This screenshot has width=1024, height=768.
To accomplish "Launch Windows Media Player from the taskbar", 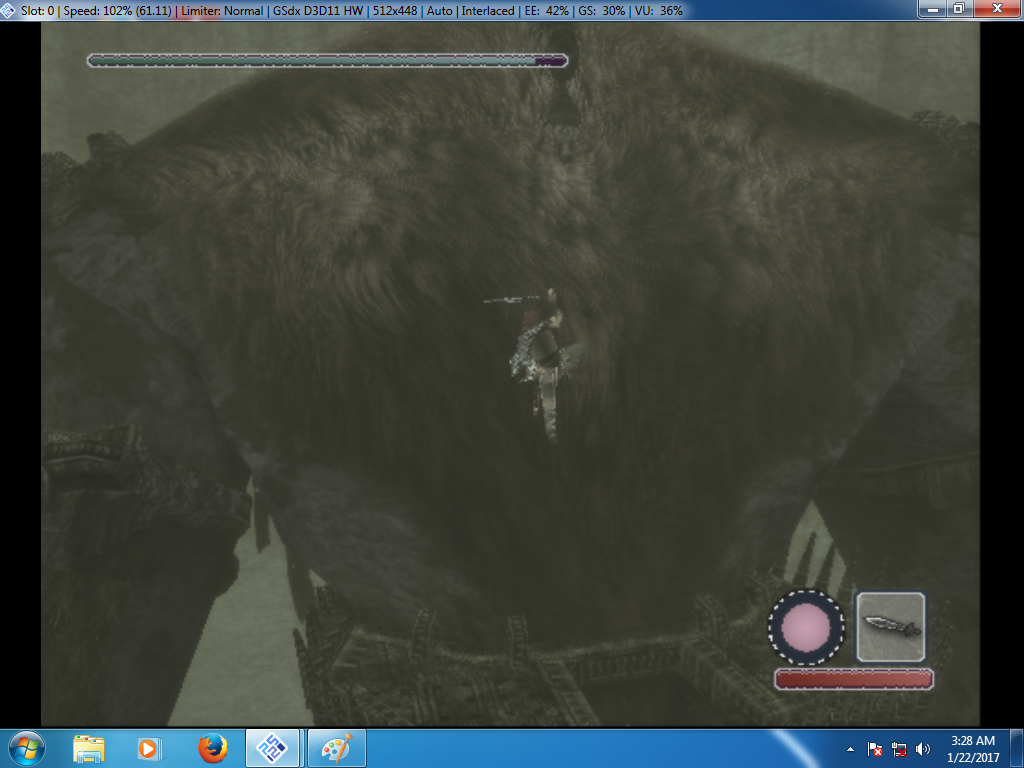I will tap(149, 749).
